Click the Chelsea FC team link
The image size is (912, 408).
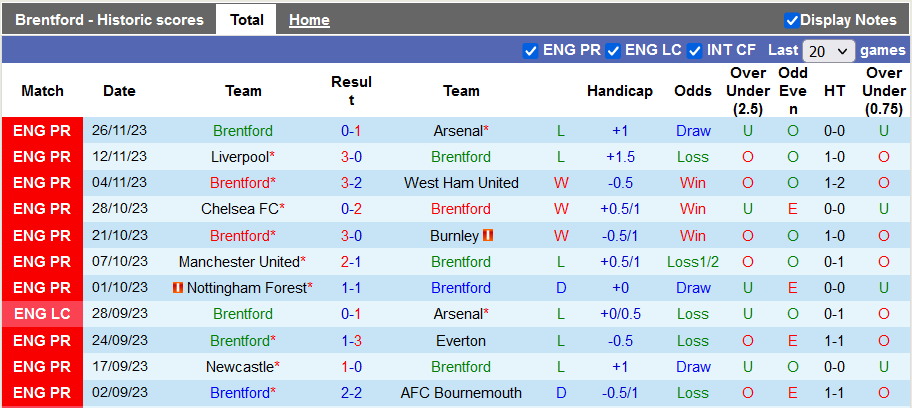pos(240,209)
